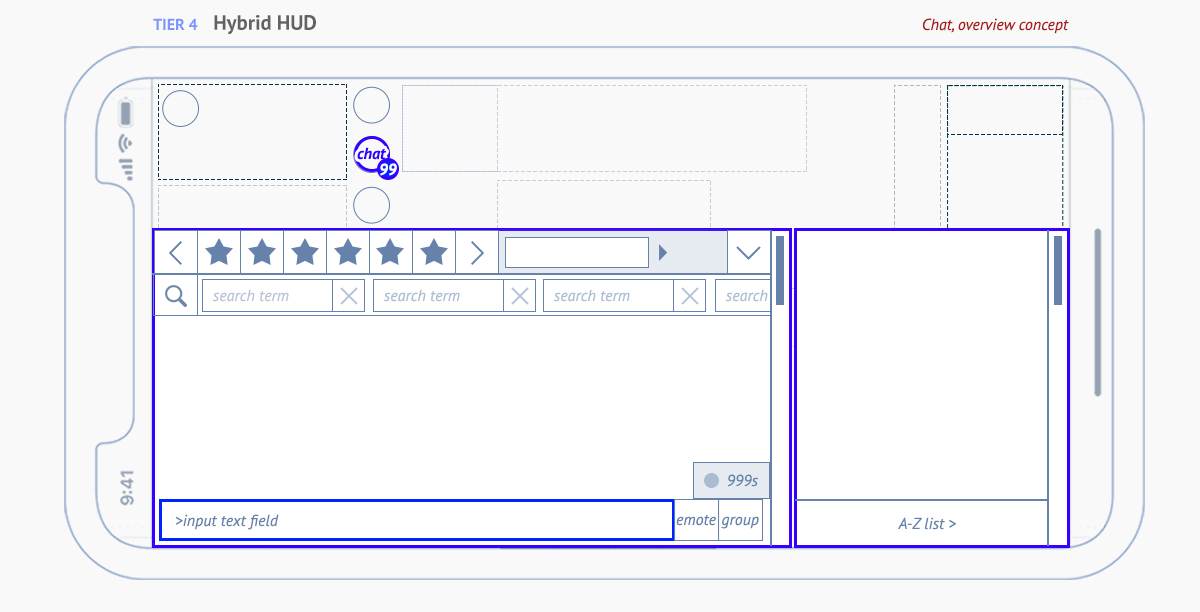Click the circle button below the chat icon
1200x612 pixels.
[x=372, y=205]
